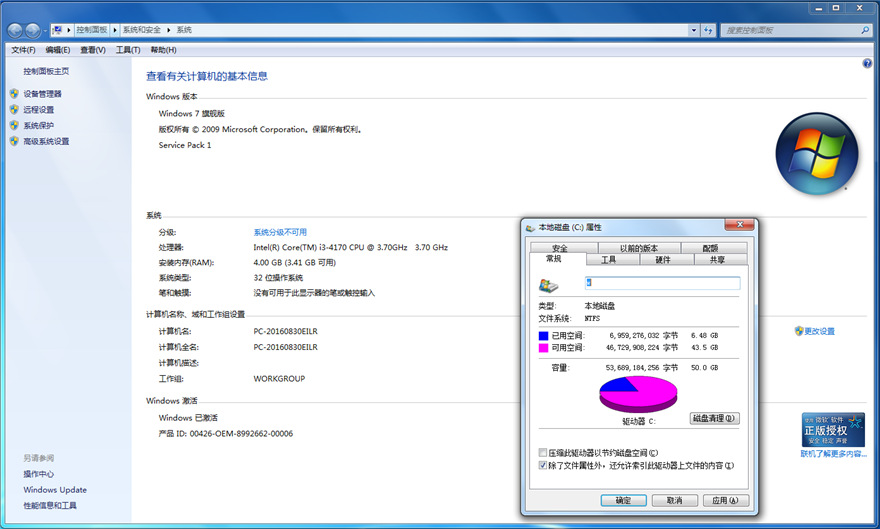Expand the chevron before 控制面板 in the address bar
Screen dimensions: 880x529
click(68, 30)
